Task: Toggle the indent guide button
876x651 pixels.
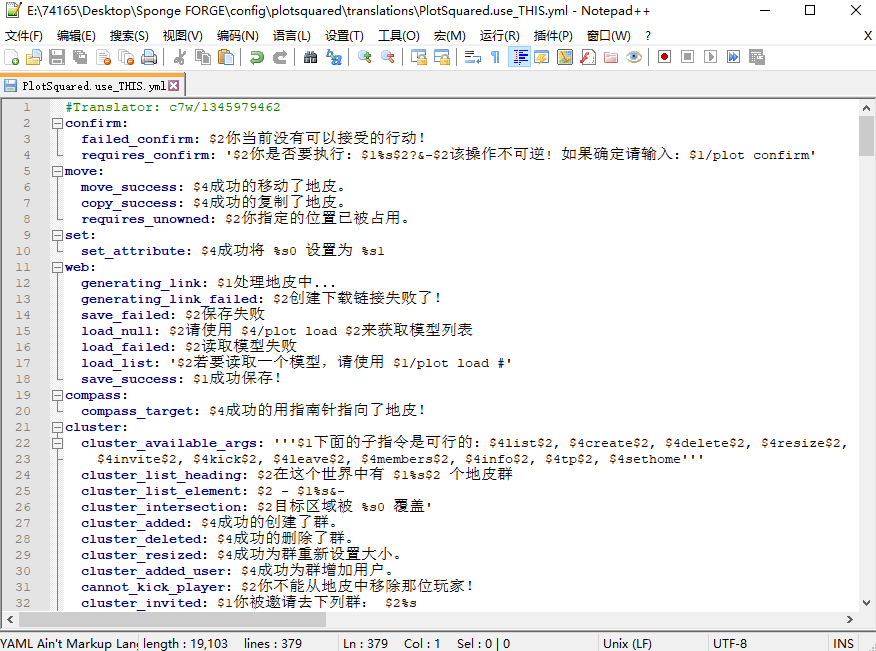Action: [519, 57]
